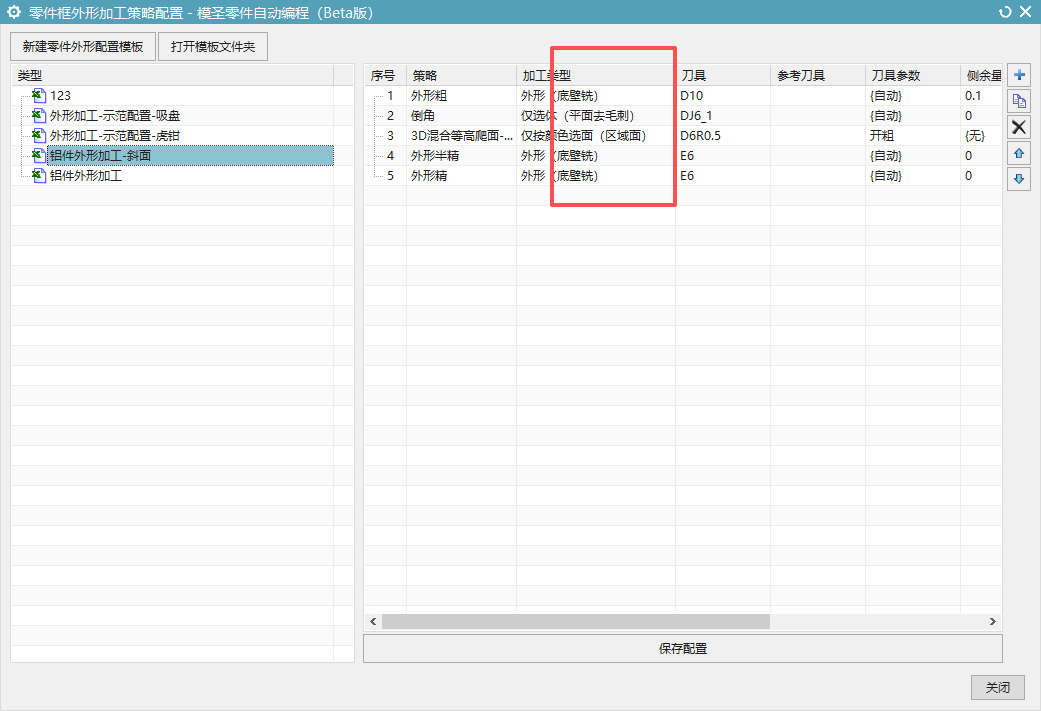
Task: Select the 外形半精 strategy cell
Action: [461, 155]
